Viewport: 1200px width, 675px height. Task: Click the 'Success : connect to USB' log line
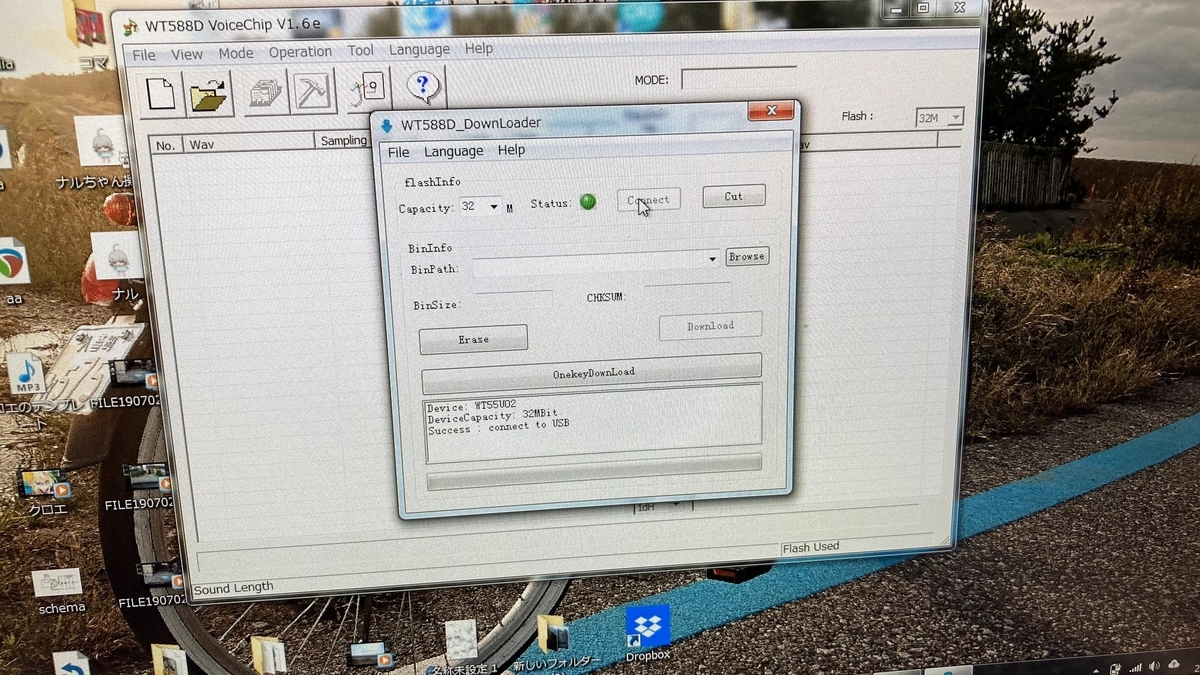(498, 429)
